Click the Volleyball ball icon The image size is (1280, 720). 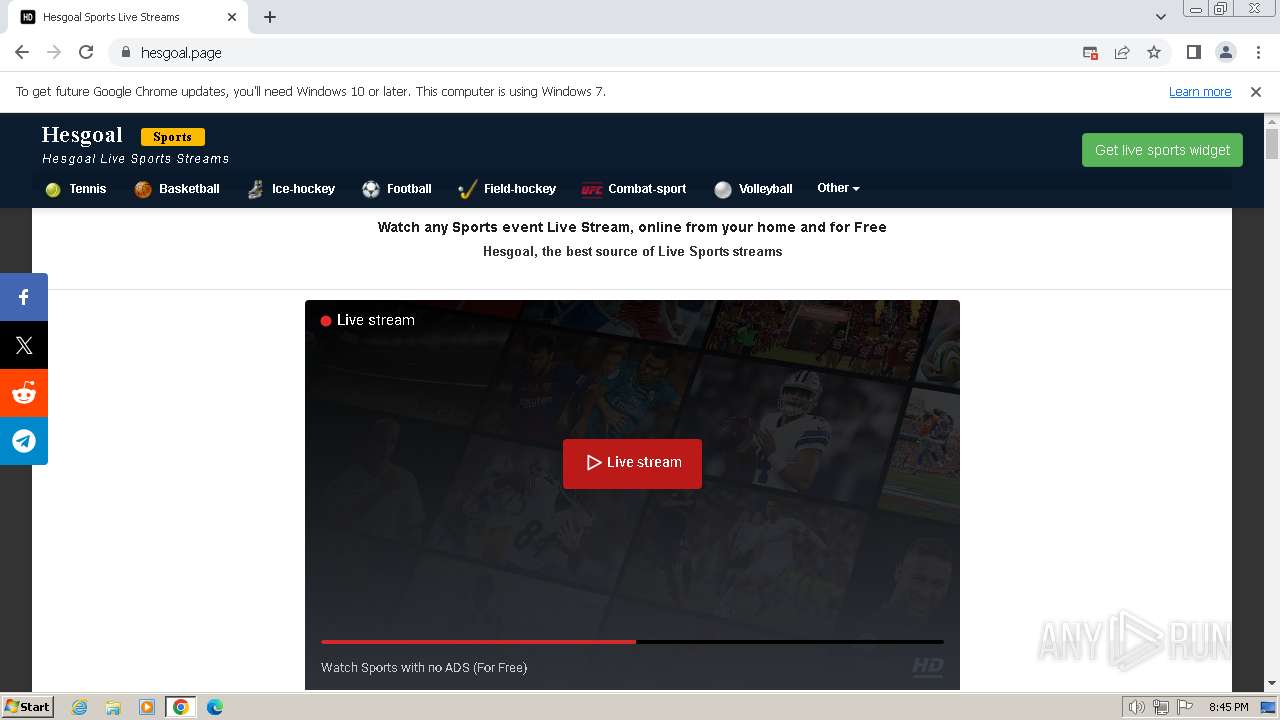tap(723, 189)
